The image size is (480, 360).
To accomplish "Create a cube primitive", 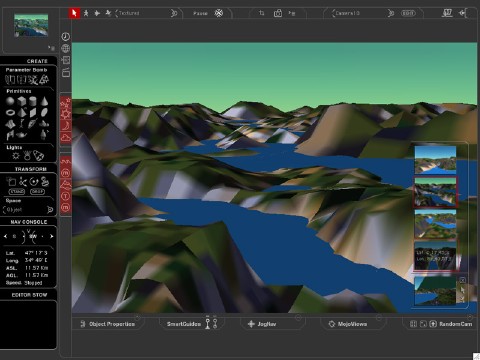I will 22,101.
